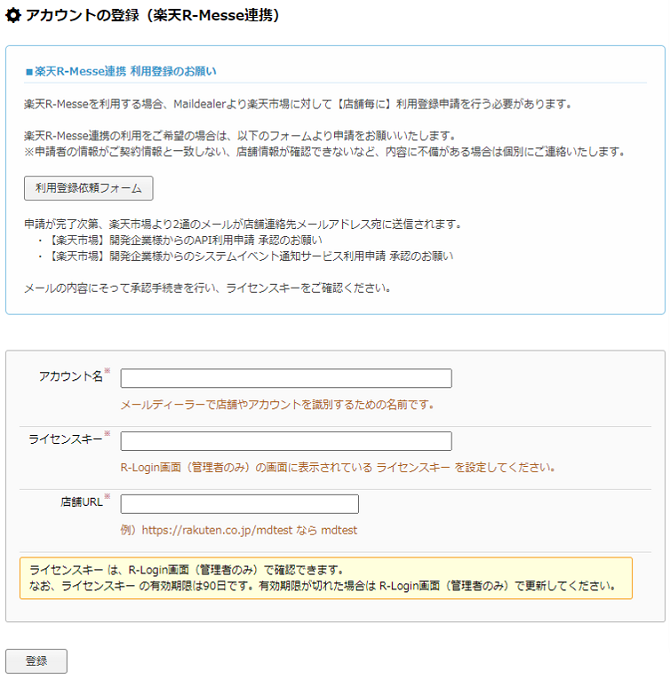Click the 店舗URL field label

[82, 502]
